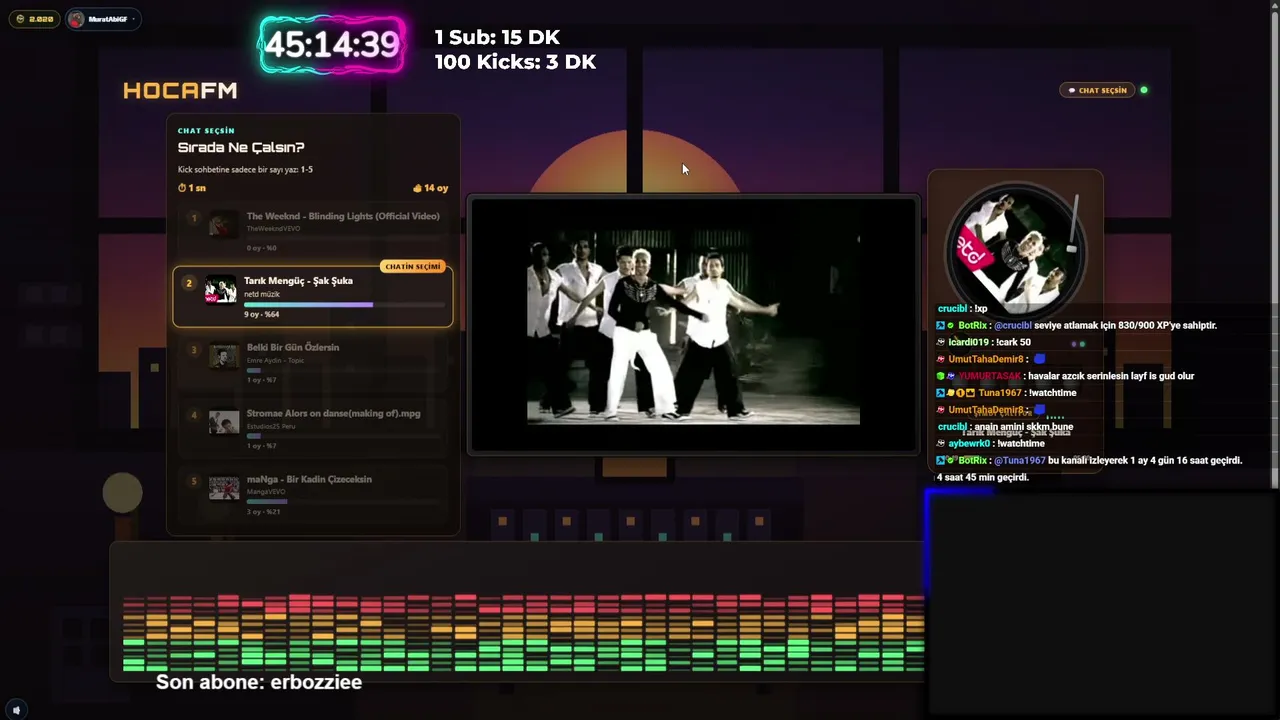
Task: Click the @Tuna1967 mention in BotRix's message
Action: tap(1020, 461)
